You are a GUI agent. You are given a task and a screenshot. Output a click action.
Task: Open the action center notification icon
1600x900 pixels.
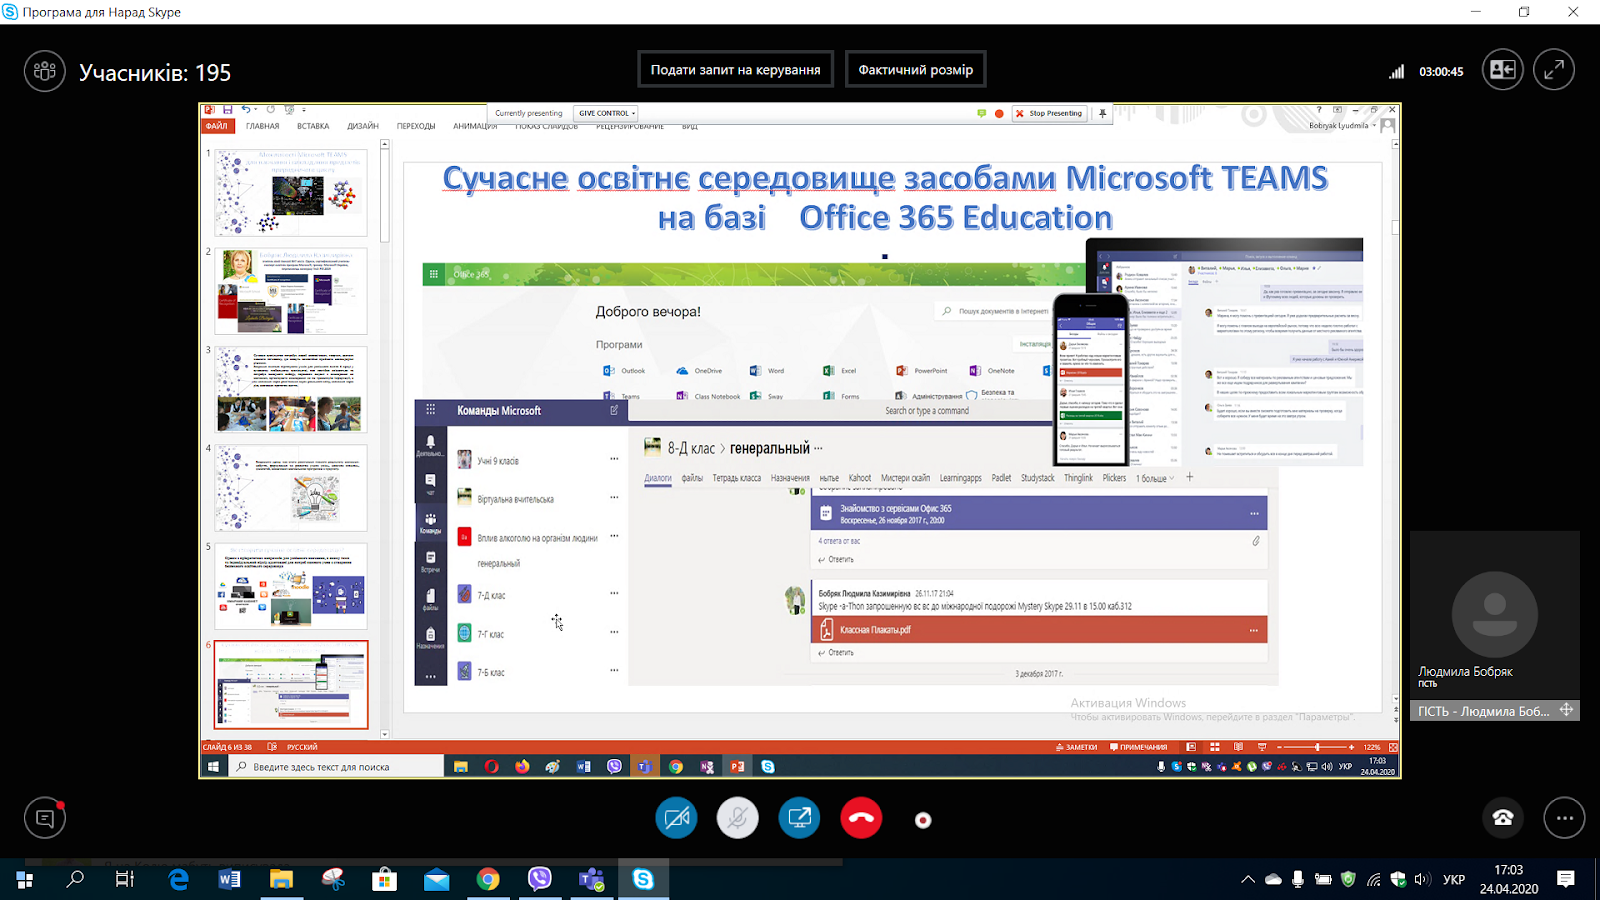point(1566,880)
